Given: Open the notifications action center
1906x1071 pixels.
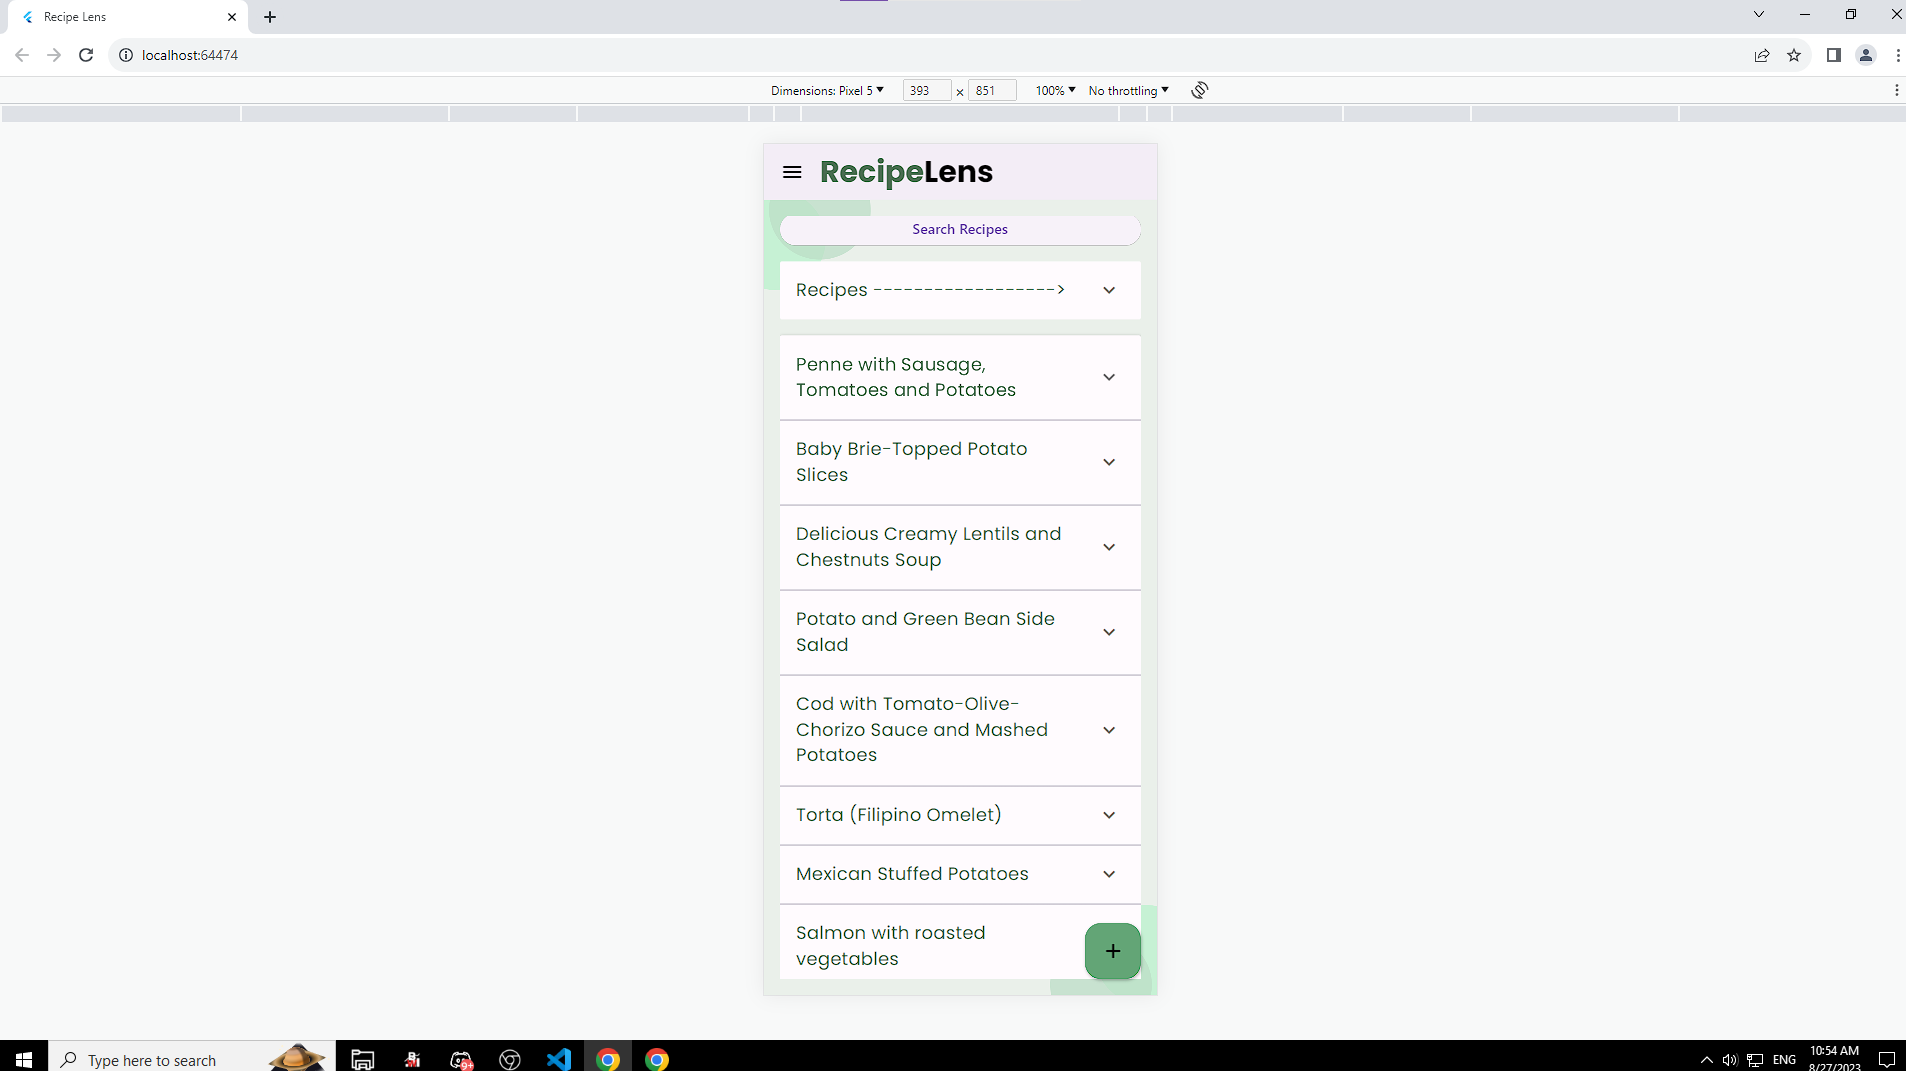Looking at the screenshot, I should click(x=1887, y=1059).
